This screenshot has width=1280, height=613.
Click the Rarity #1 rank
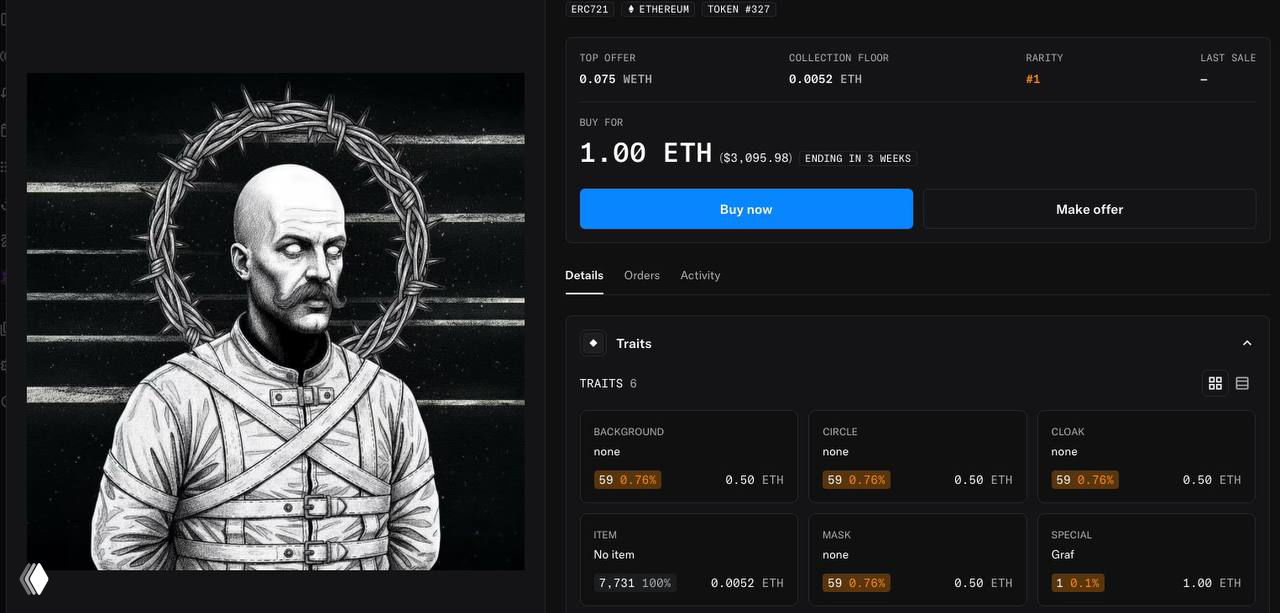pyautogui.click(x=1033, y=79)
